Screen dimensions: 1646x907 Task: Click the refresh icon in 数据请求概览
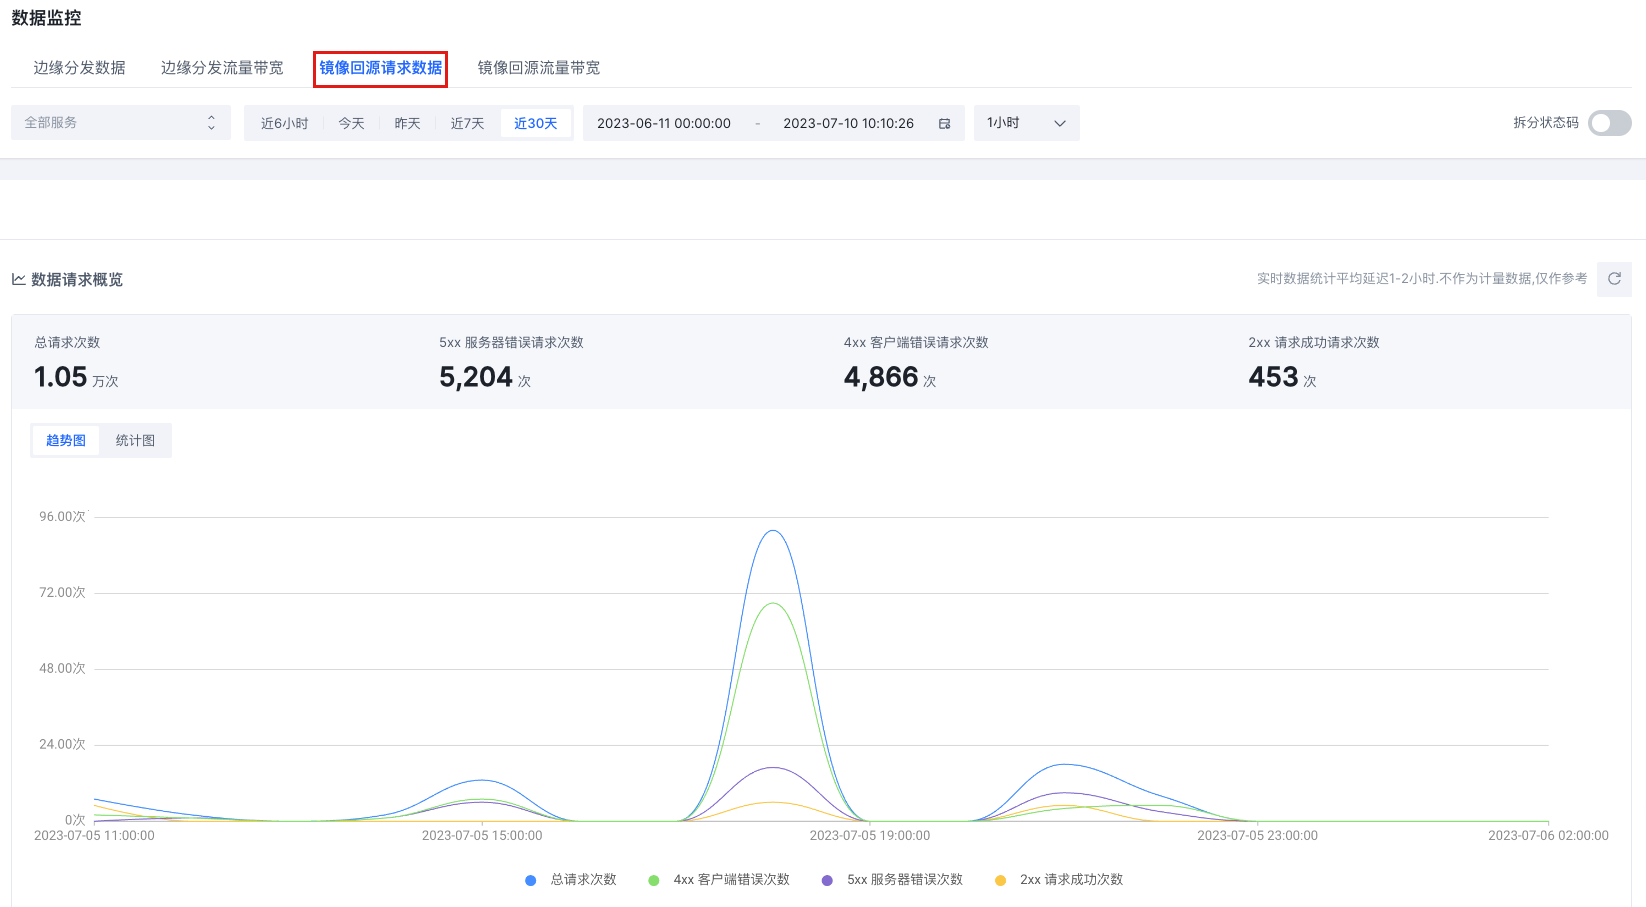(x=1614, y=279)
